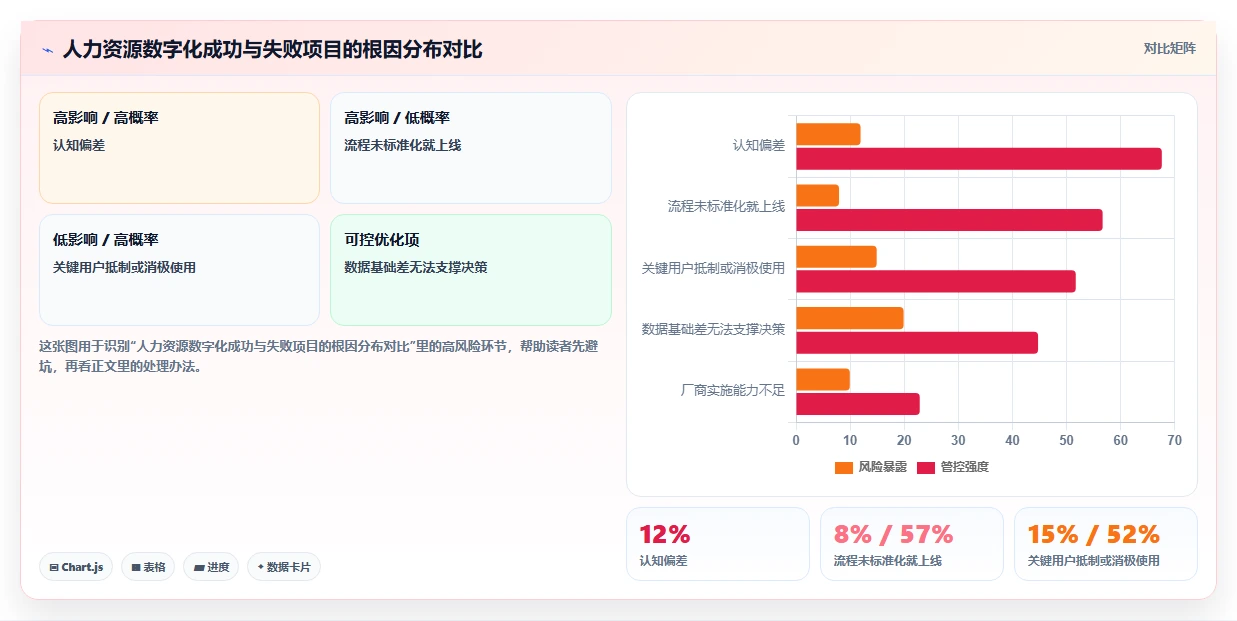The image size is (1237, 621).
Task: Click the red 认知偏差 管控强度 bar
Action: pos(979,159)
